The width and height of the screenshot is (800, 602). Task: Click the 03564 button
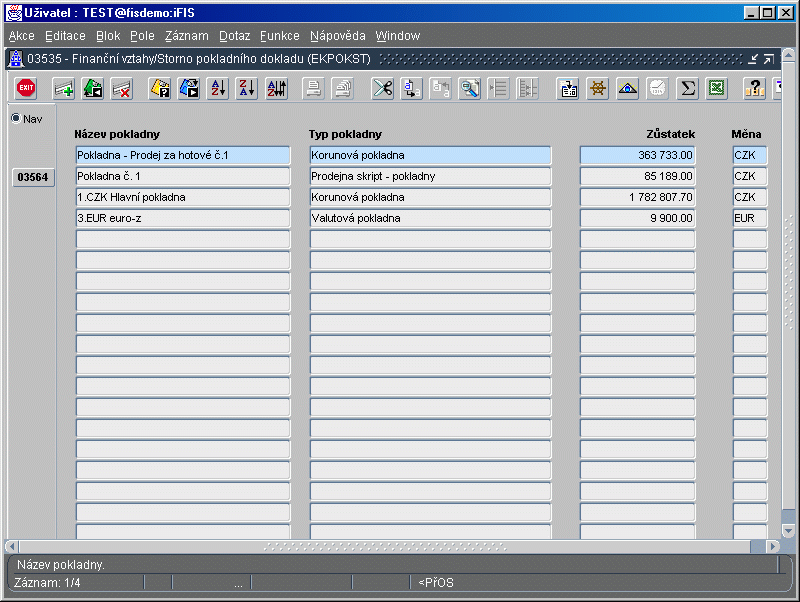pos(32,177)
